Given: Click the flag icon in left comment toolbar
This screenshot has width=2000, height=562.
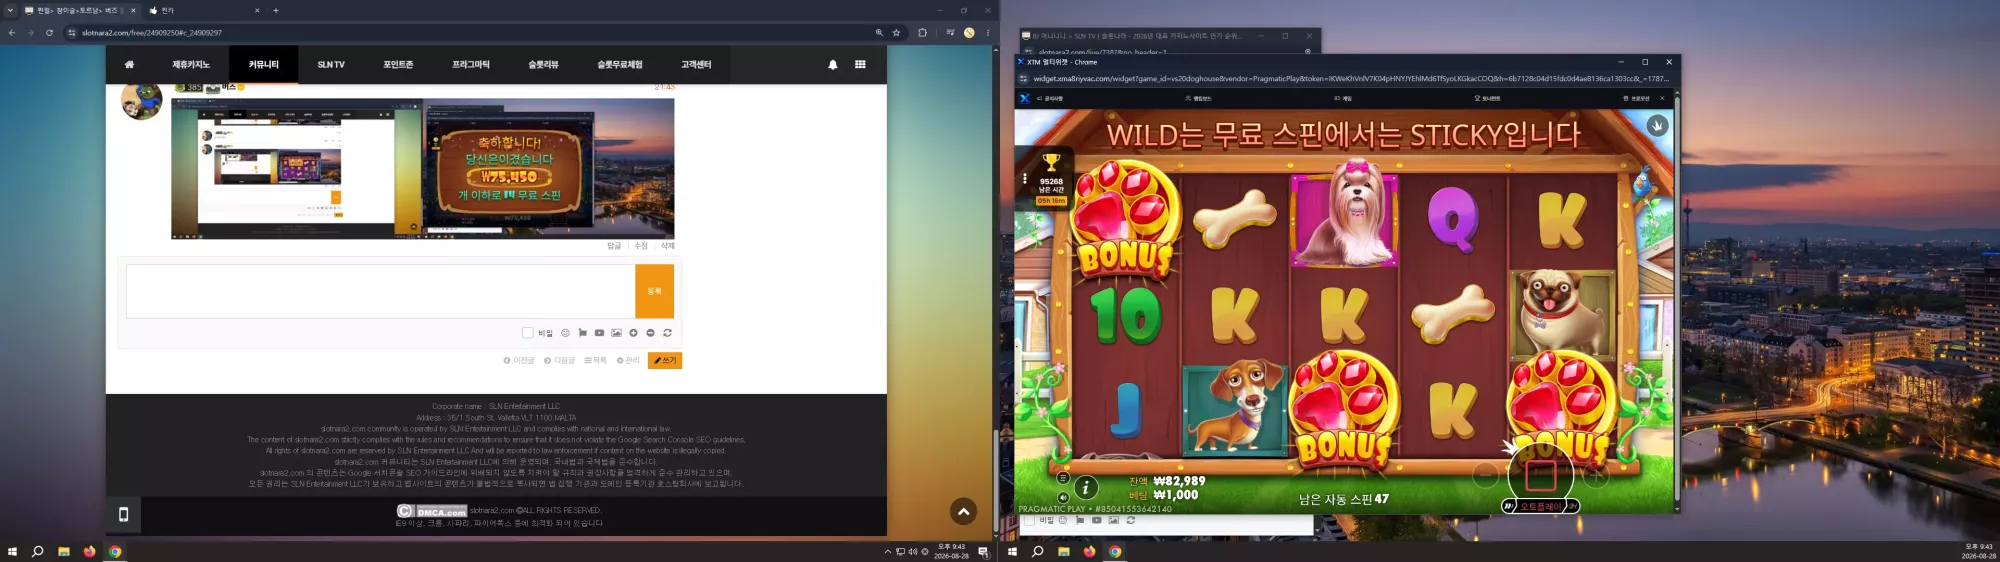Looking at the screenshot, I should (x=582, y=333).
